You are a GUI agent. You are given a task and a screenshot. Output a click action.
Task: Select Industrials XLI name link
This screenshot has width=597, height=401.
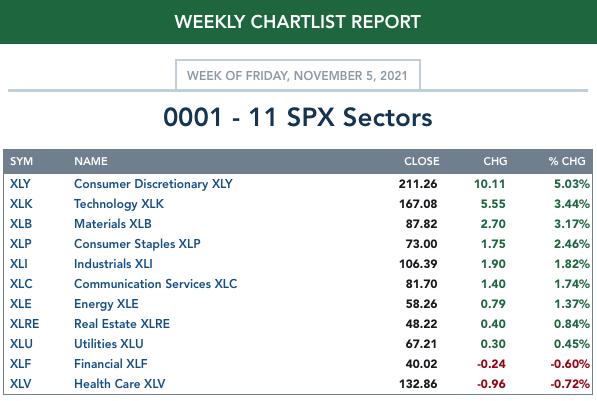click(x=113, y=264)
